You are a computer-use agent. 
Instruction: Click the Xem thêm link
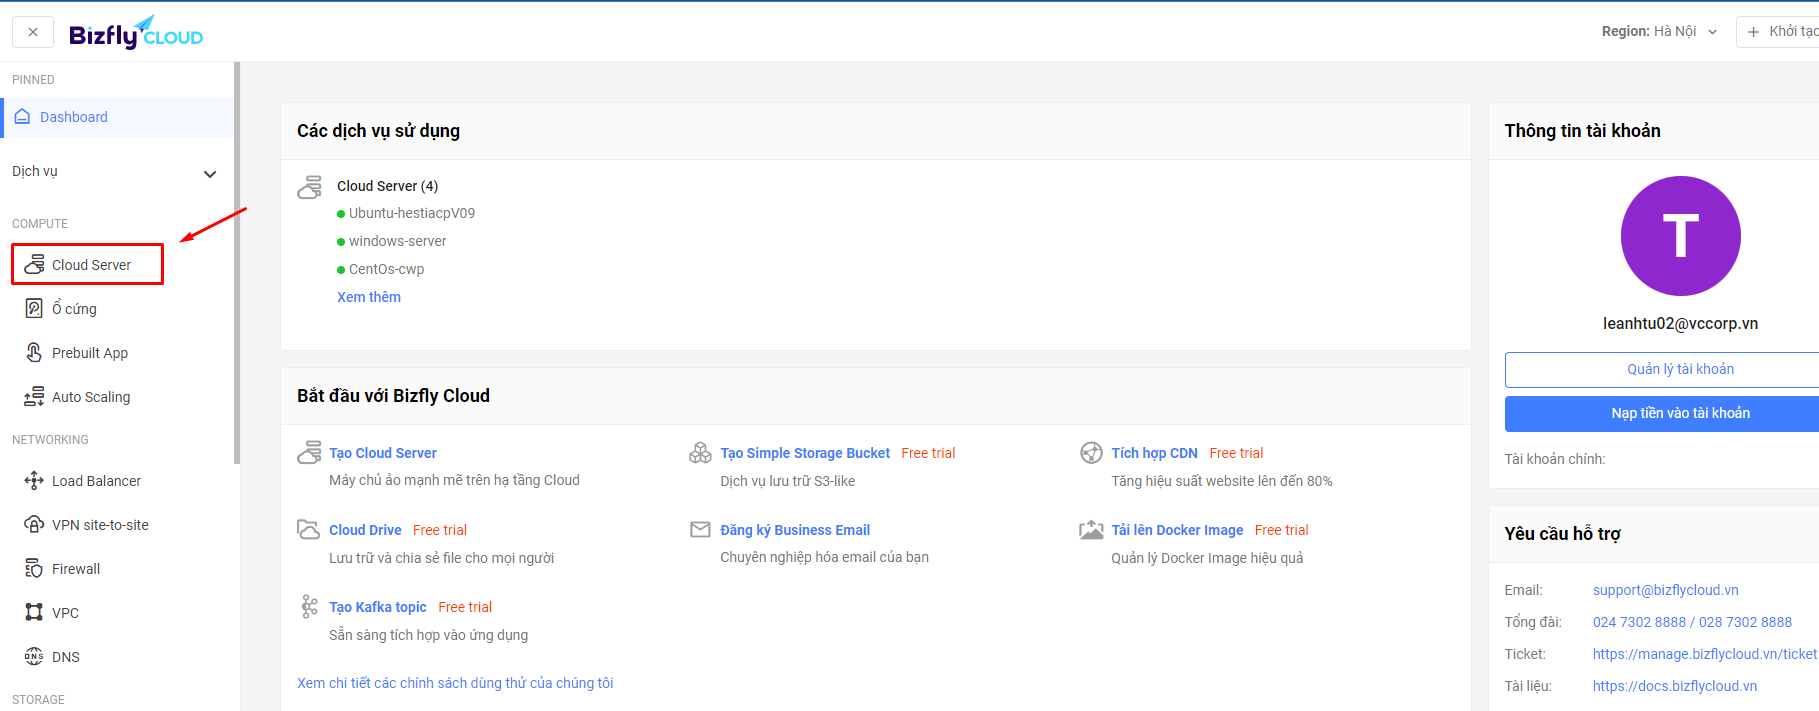[x=369, y=297]
